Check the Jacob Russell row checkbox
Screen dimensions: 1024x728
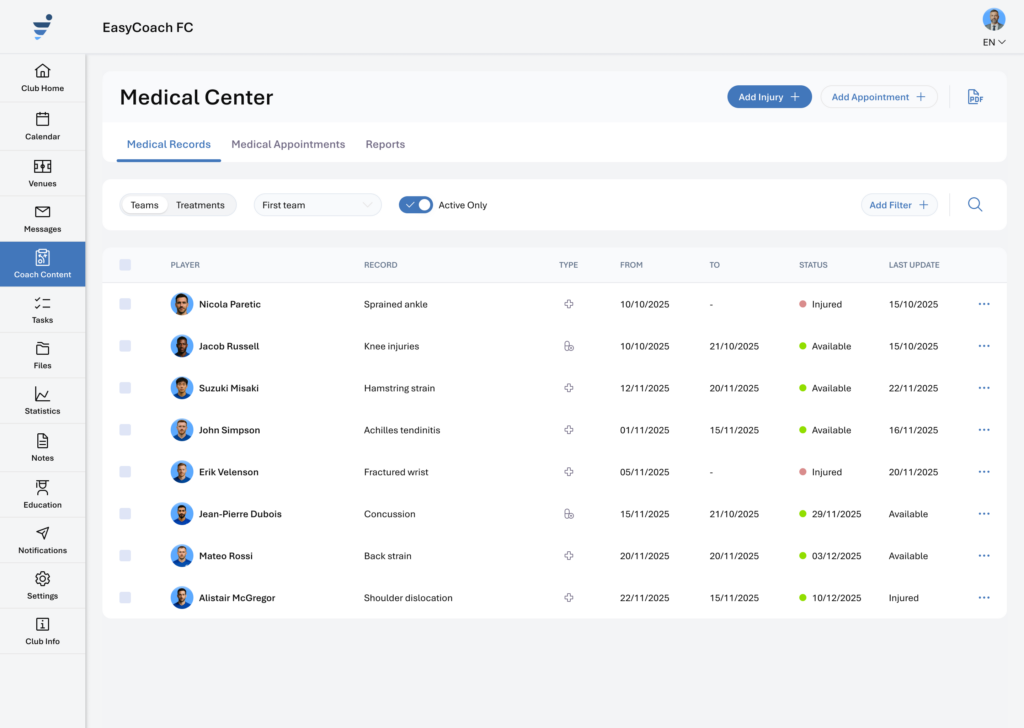(x=125, y=346)
